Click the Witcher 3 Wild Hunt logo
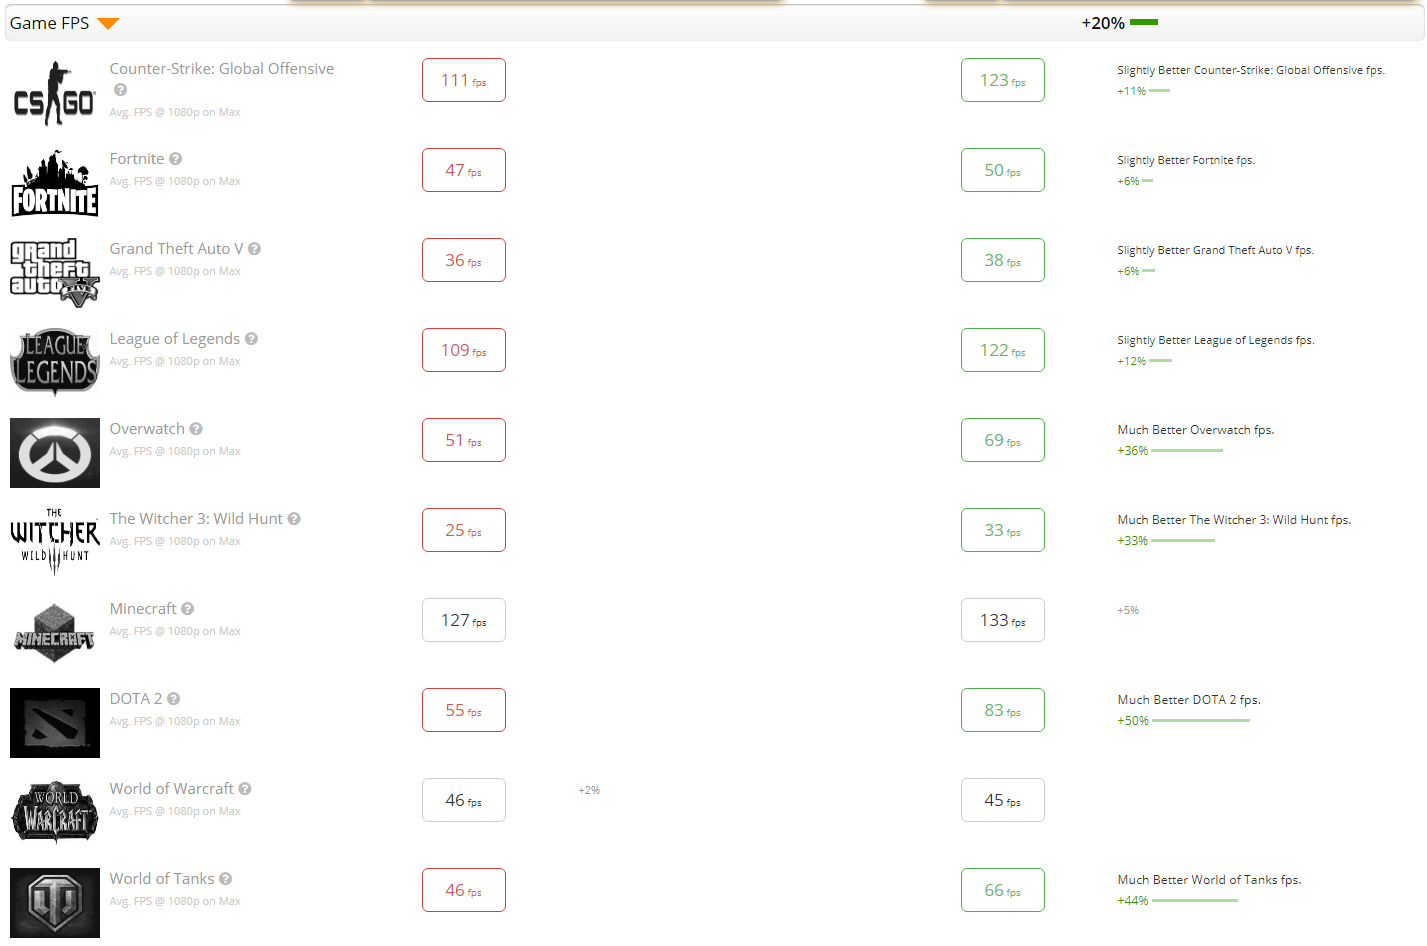This screenshot has width=1427, height=946. pyautogui.click(x=55, y=543)
